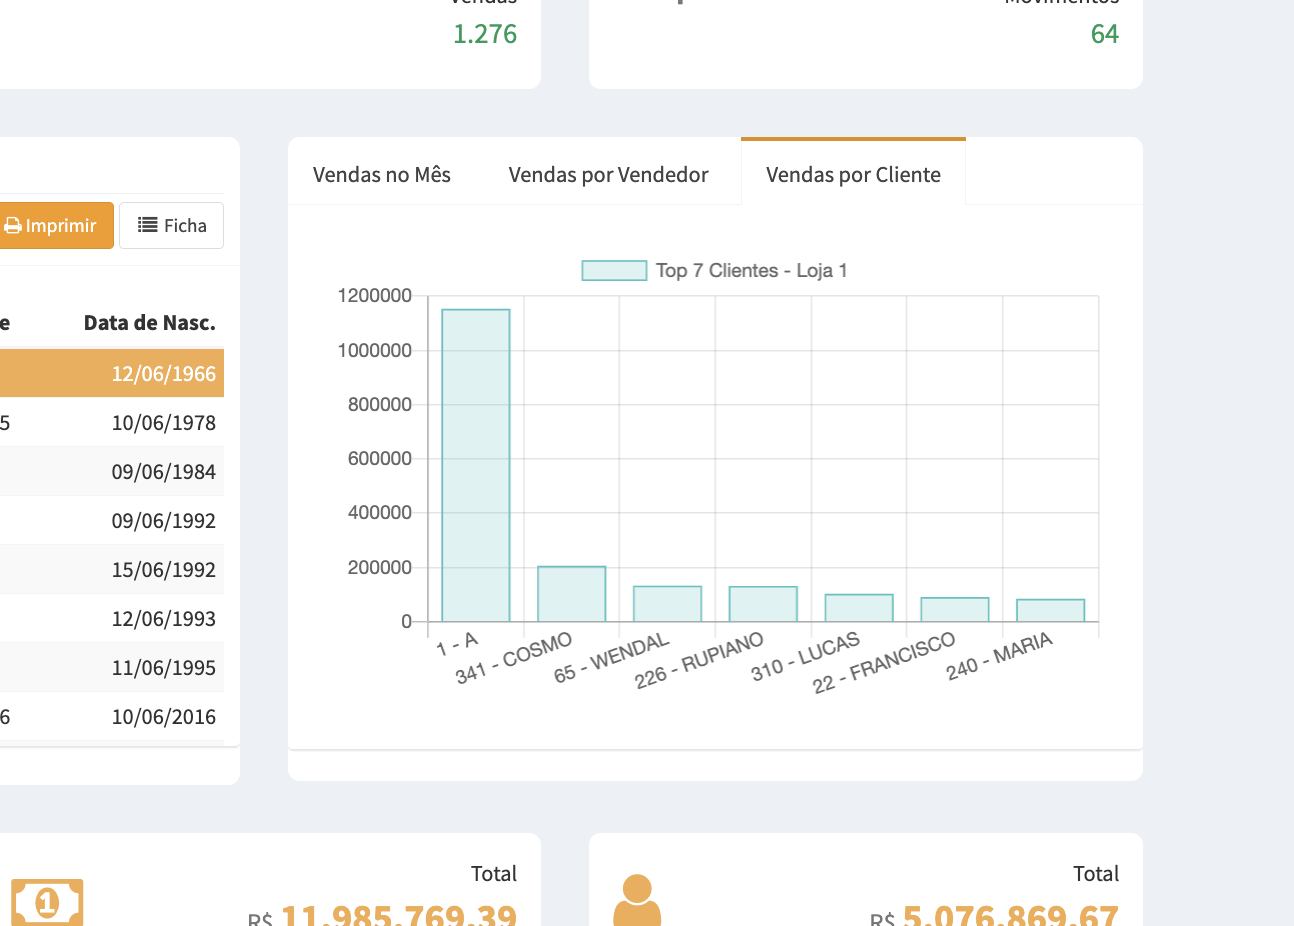Screen dimensions: 1294x926
Task: Open the Vendas no Mês tab
Action: coord(381,175)
